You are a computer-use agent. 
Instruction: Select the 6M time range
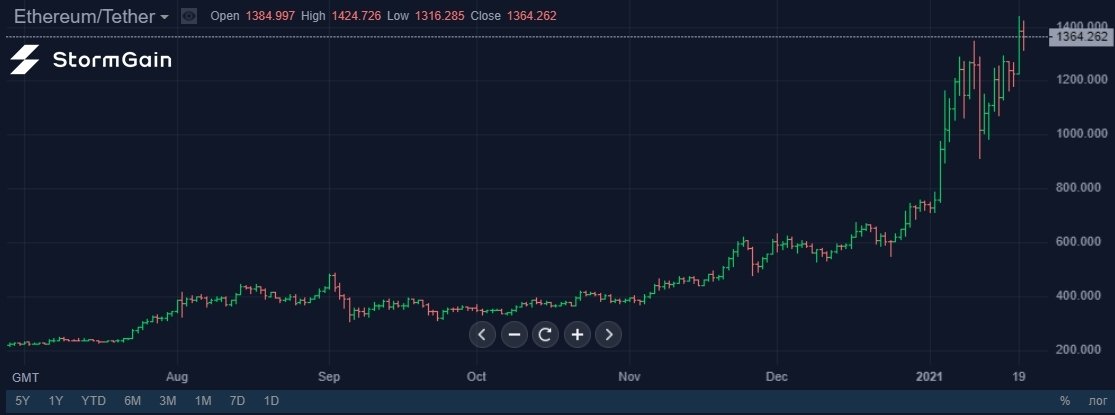[x=132, y=401]
